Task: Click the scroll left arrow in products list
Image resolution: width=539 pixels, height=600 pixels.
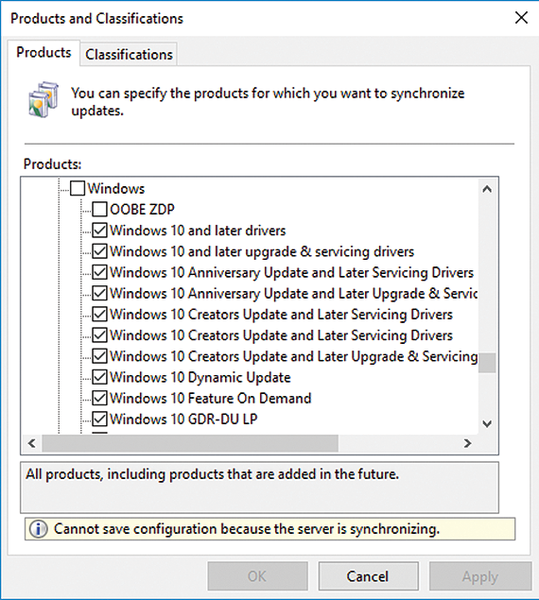Action: coord(32,443)
